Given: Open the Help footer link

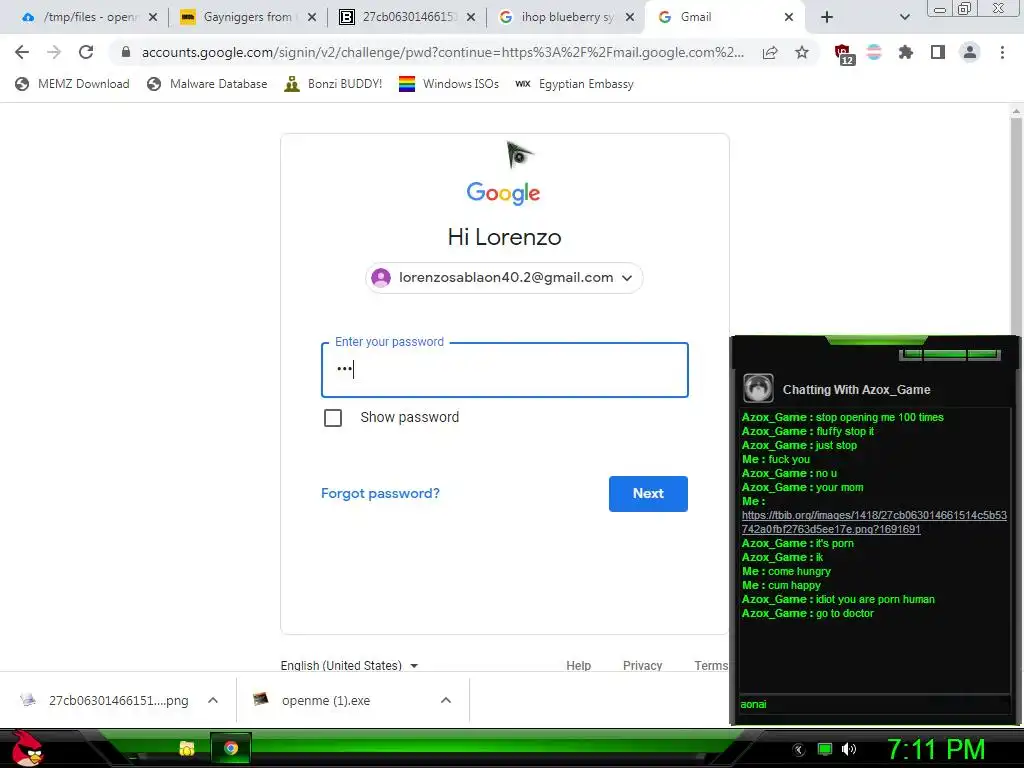Looking at the screenshot, I should point(579,665).
